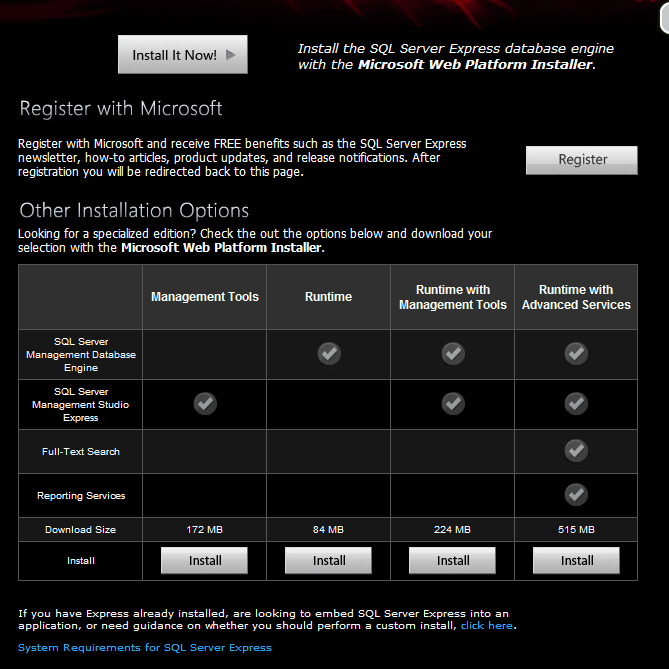Click Database Engine checkmark under Advanced Services column
Image resolution: width=669 pixels, height=669 pixels.
pyautogui.click(x=576, y=353)
